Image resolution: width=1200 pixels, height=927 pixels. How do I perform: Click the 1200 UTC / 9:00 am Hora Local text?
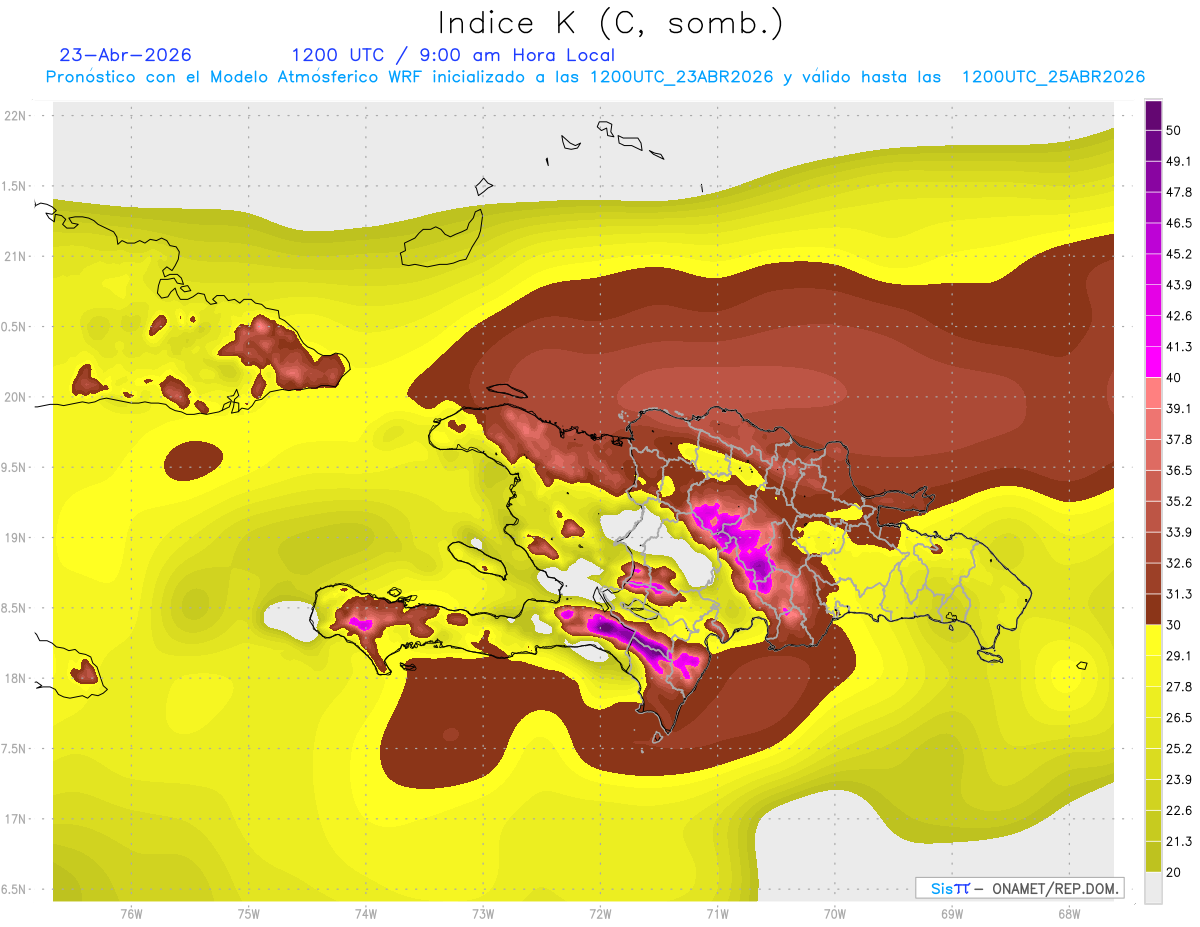453,55
